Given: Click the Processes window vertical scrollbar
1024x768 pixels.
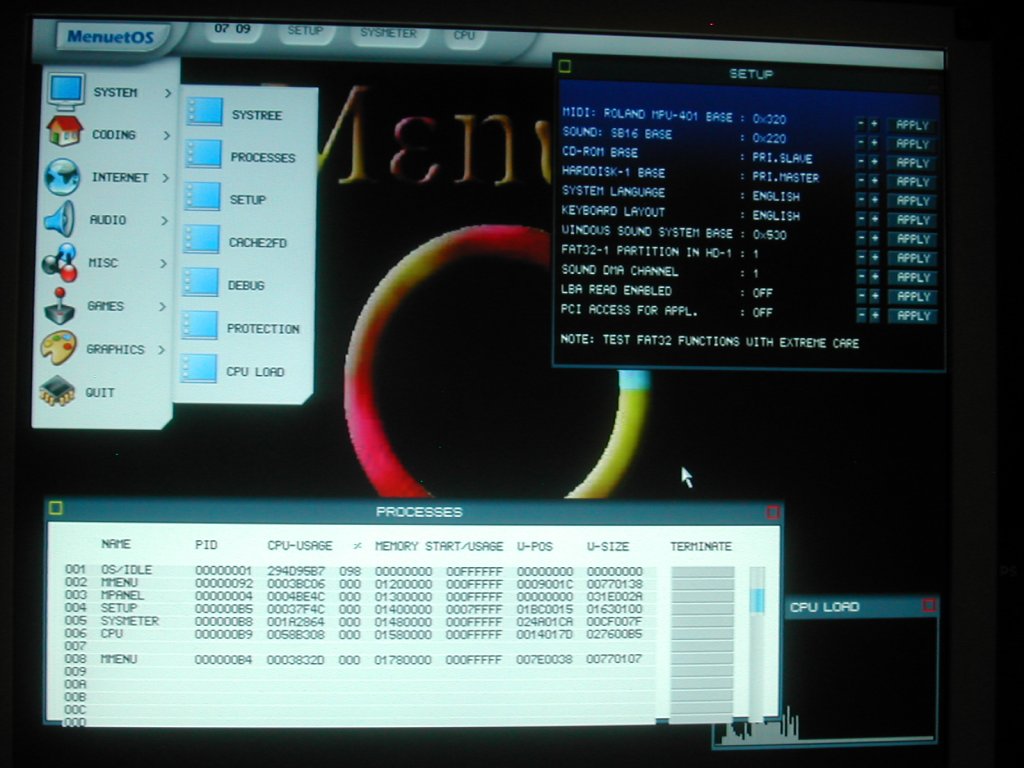Looking at the screenshot, I should pos(757,640).
